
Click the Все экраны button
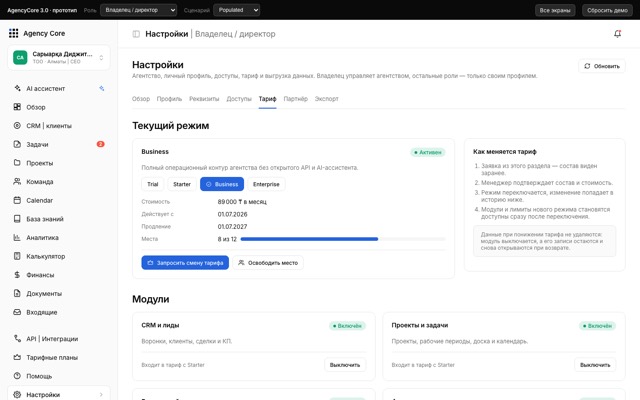click(x=555, y=10)
